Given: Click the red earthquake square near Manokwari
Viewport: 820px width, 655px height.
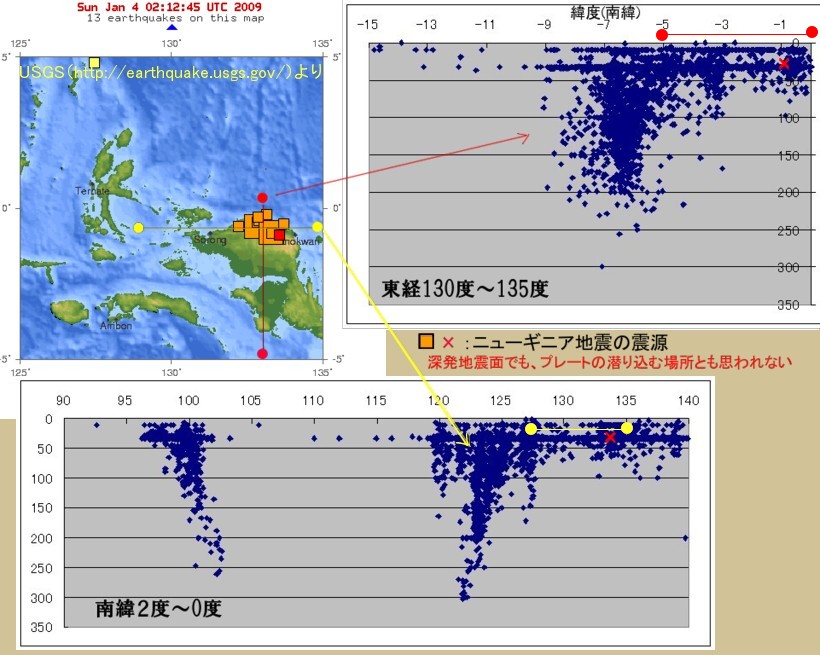Looking at the screenshot, I should click(x=279, y=235).
